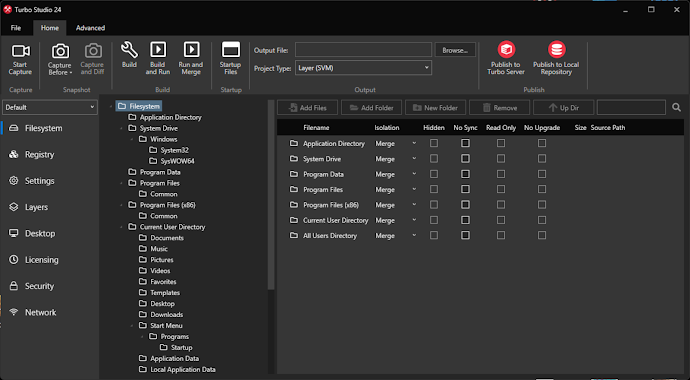Screen dimensions: 690x380
Task: Open the Startup Files window icon
Action: click(231, 50)
